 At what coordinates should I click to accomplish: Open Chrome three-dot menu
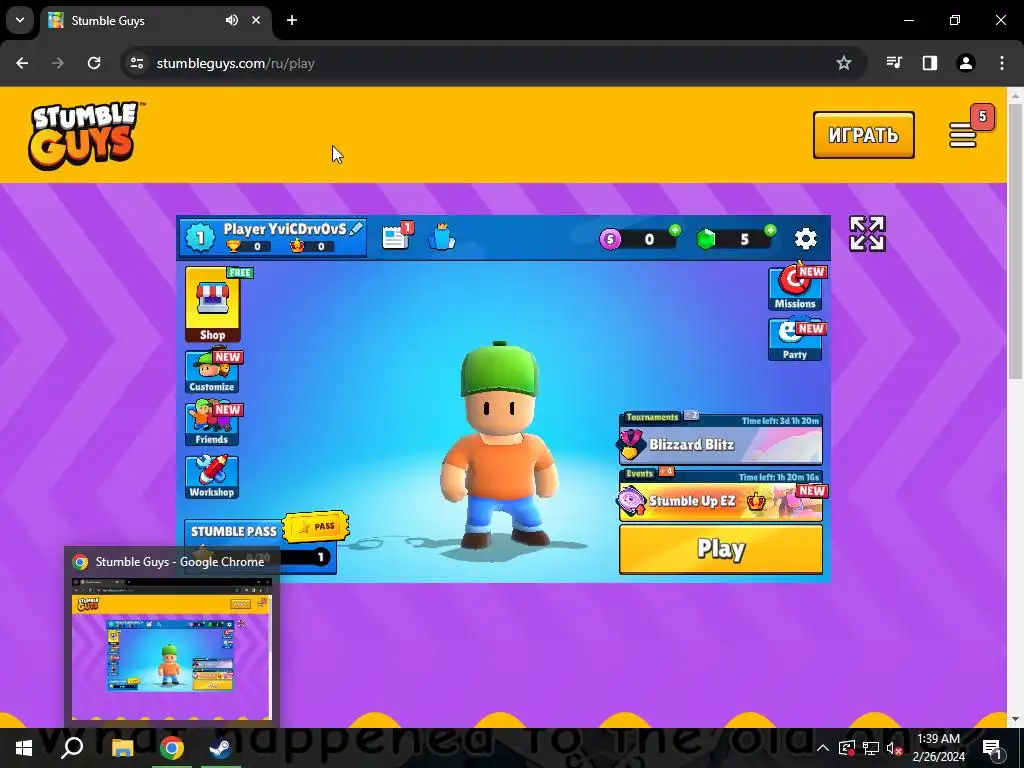[1002, 63]
